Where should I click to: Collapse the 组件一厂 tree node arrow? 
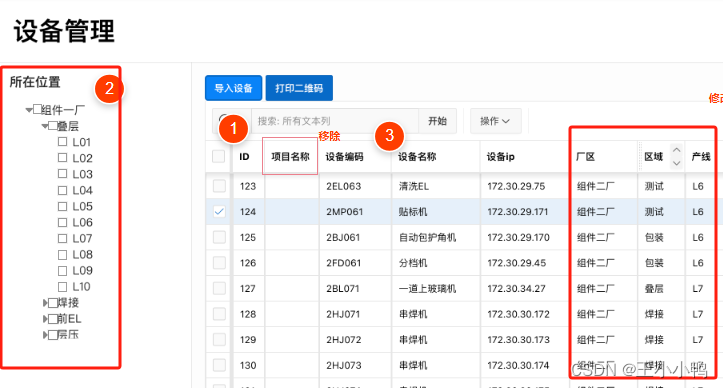[x=29, y=110]
